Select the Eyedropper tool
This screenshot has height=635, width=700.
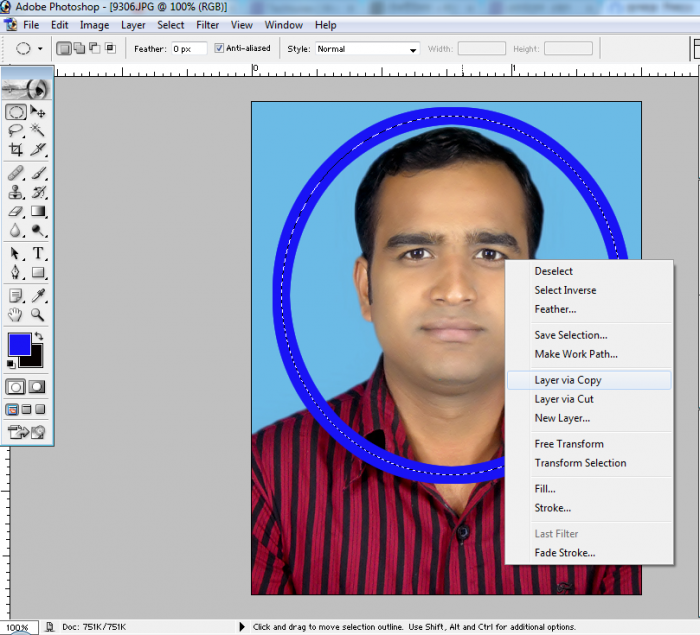(x=38, y=295)
